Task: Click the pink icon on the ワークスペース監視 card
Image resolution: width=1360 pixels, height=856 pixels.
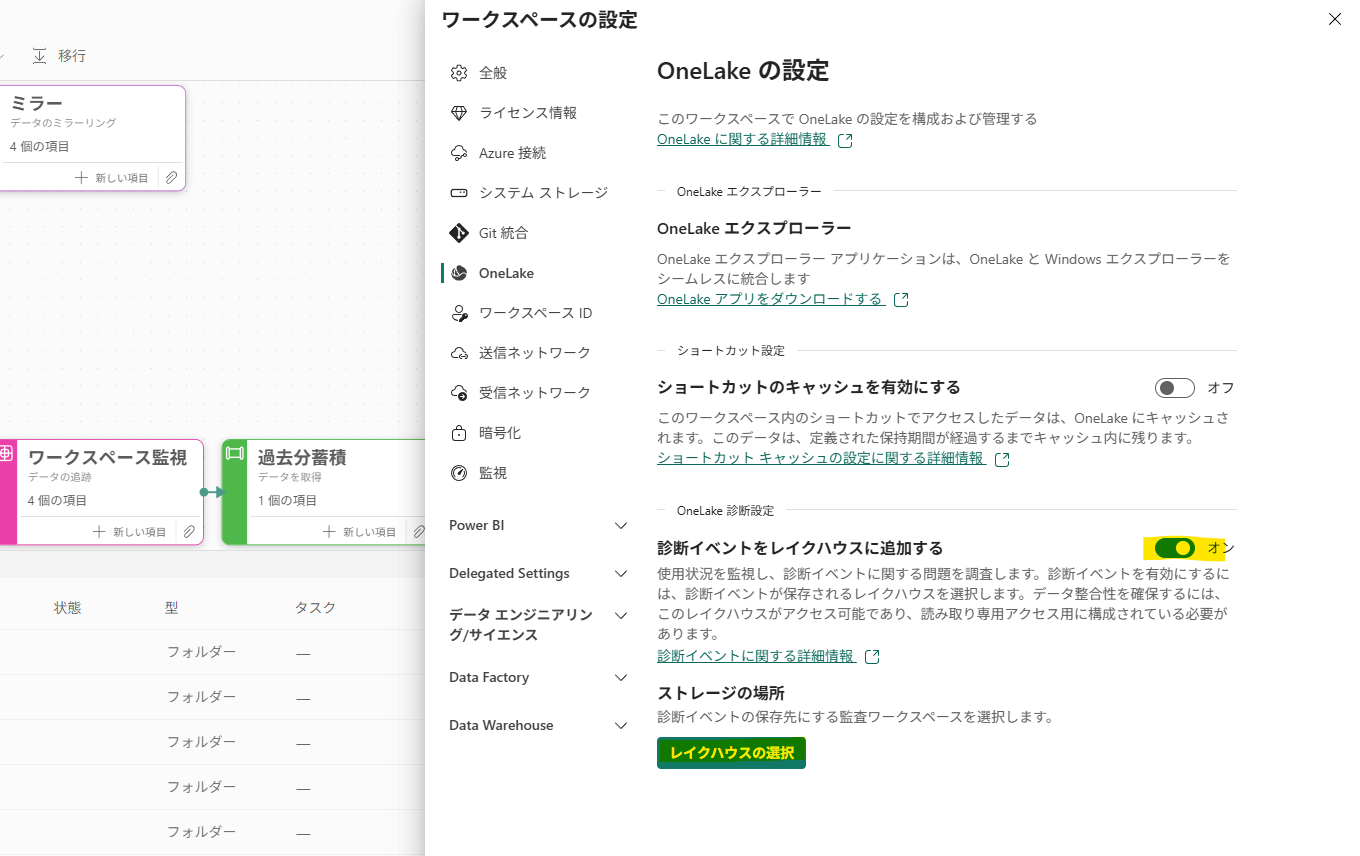Action: (x=6, y=453)
